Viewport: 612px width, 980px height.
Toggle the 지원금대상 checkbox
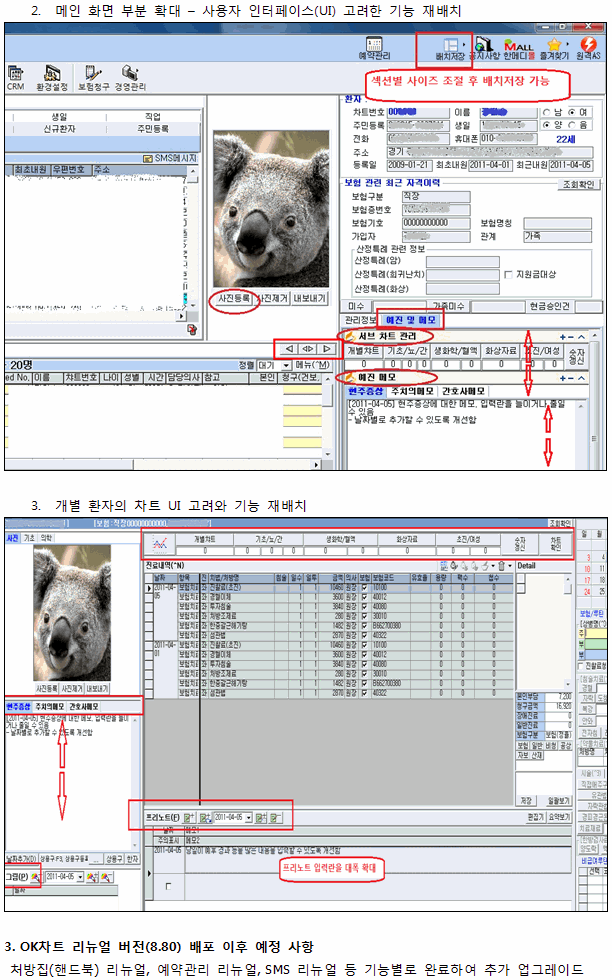click(x=508, y=274)
